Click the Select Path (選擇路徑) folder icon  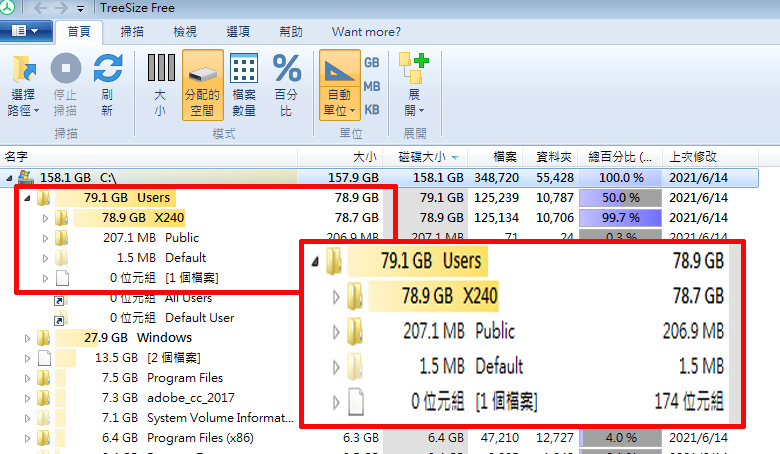click(x=23, y=69)
